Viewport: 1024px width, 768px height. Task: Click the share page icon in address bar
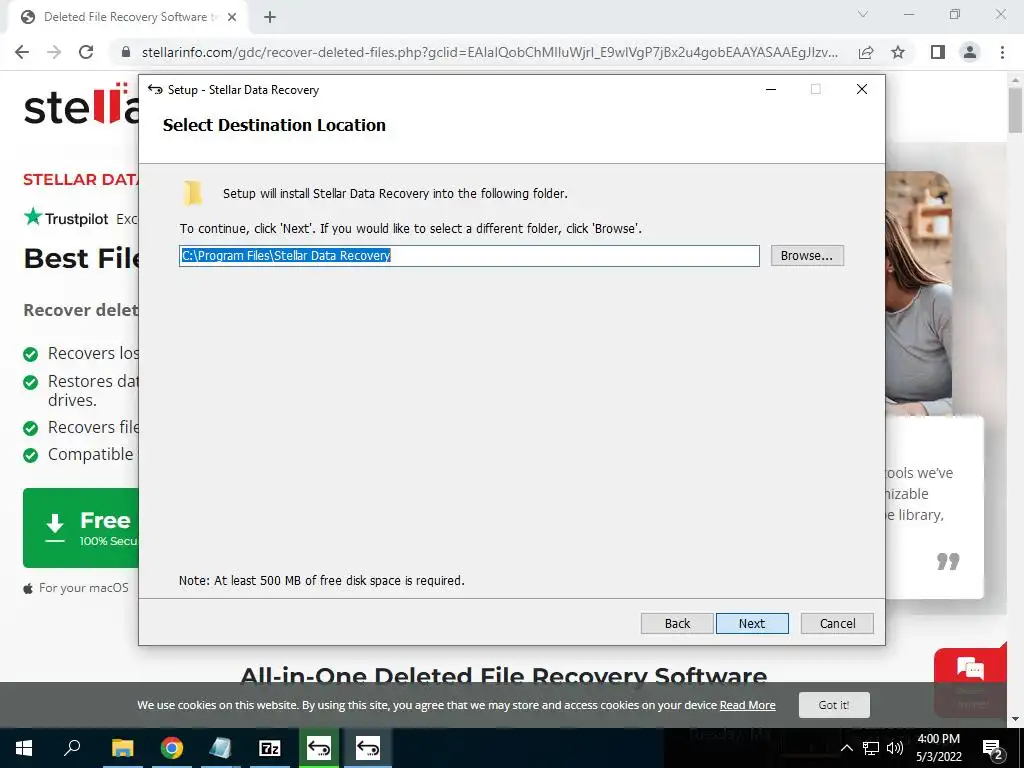pos(866,52)
